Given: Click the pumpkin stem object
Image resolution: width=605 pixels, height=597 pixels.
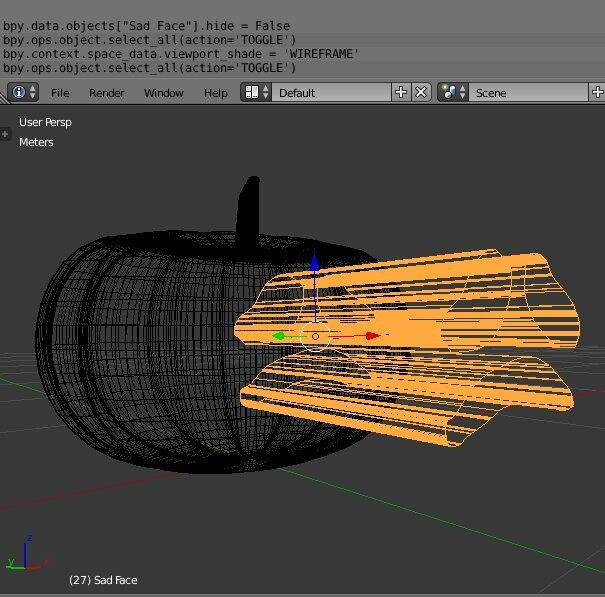Looking at the screenshot, I should (x=248, y=210).
